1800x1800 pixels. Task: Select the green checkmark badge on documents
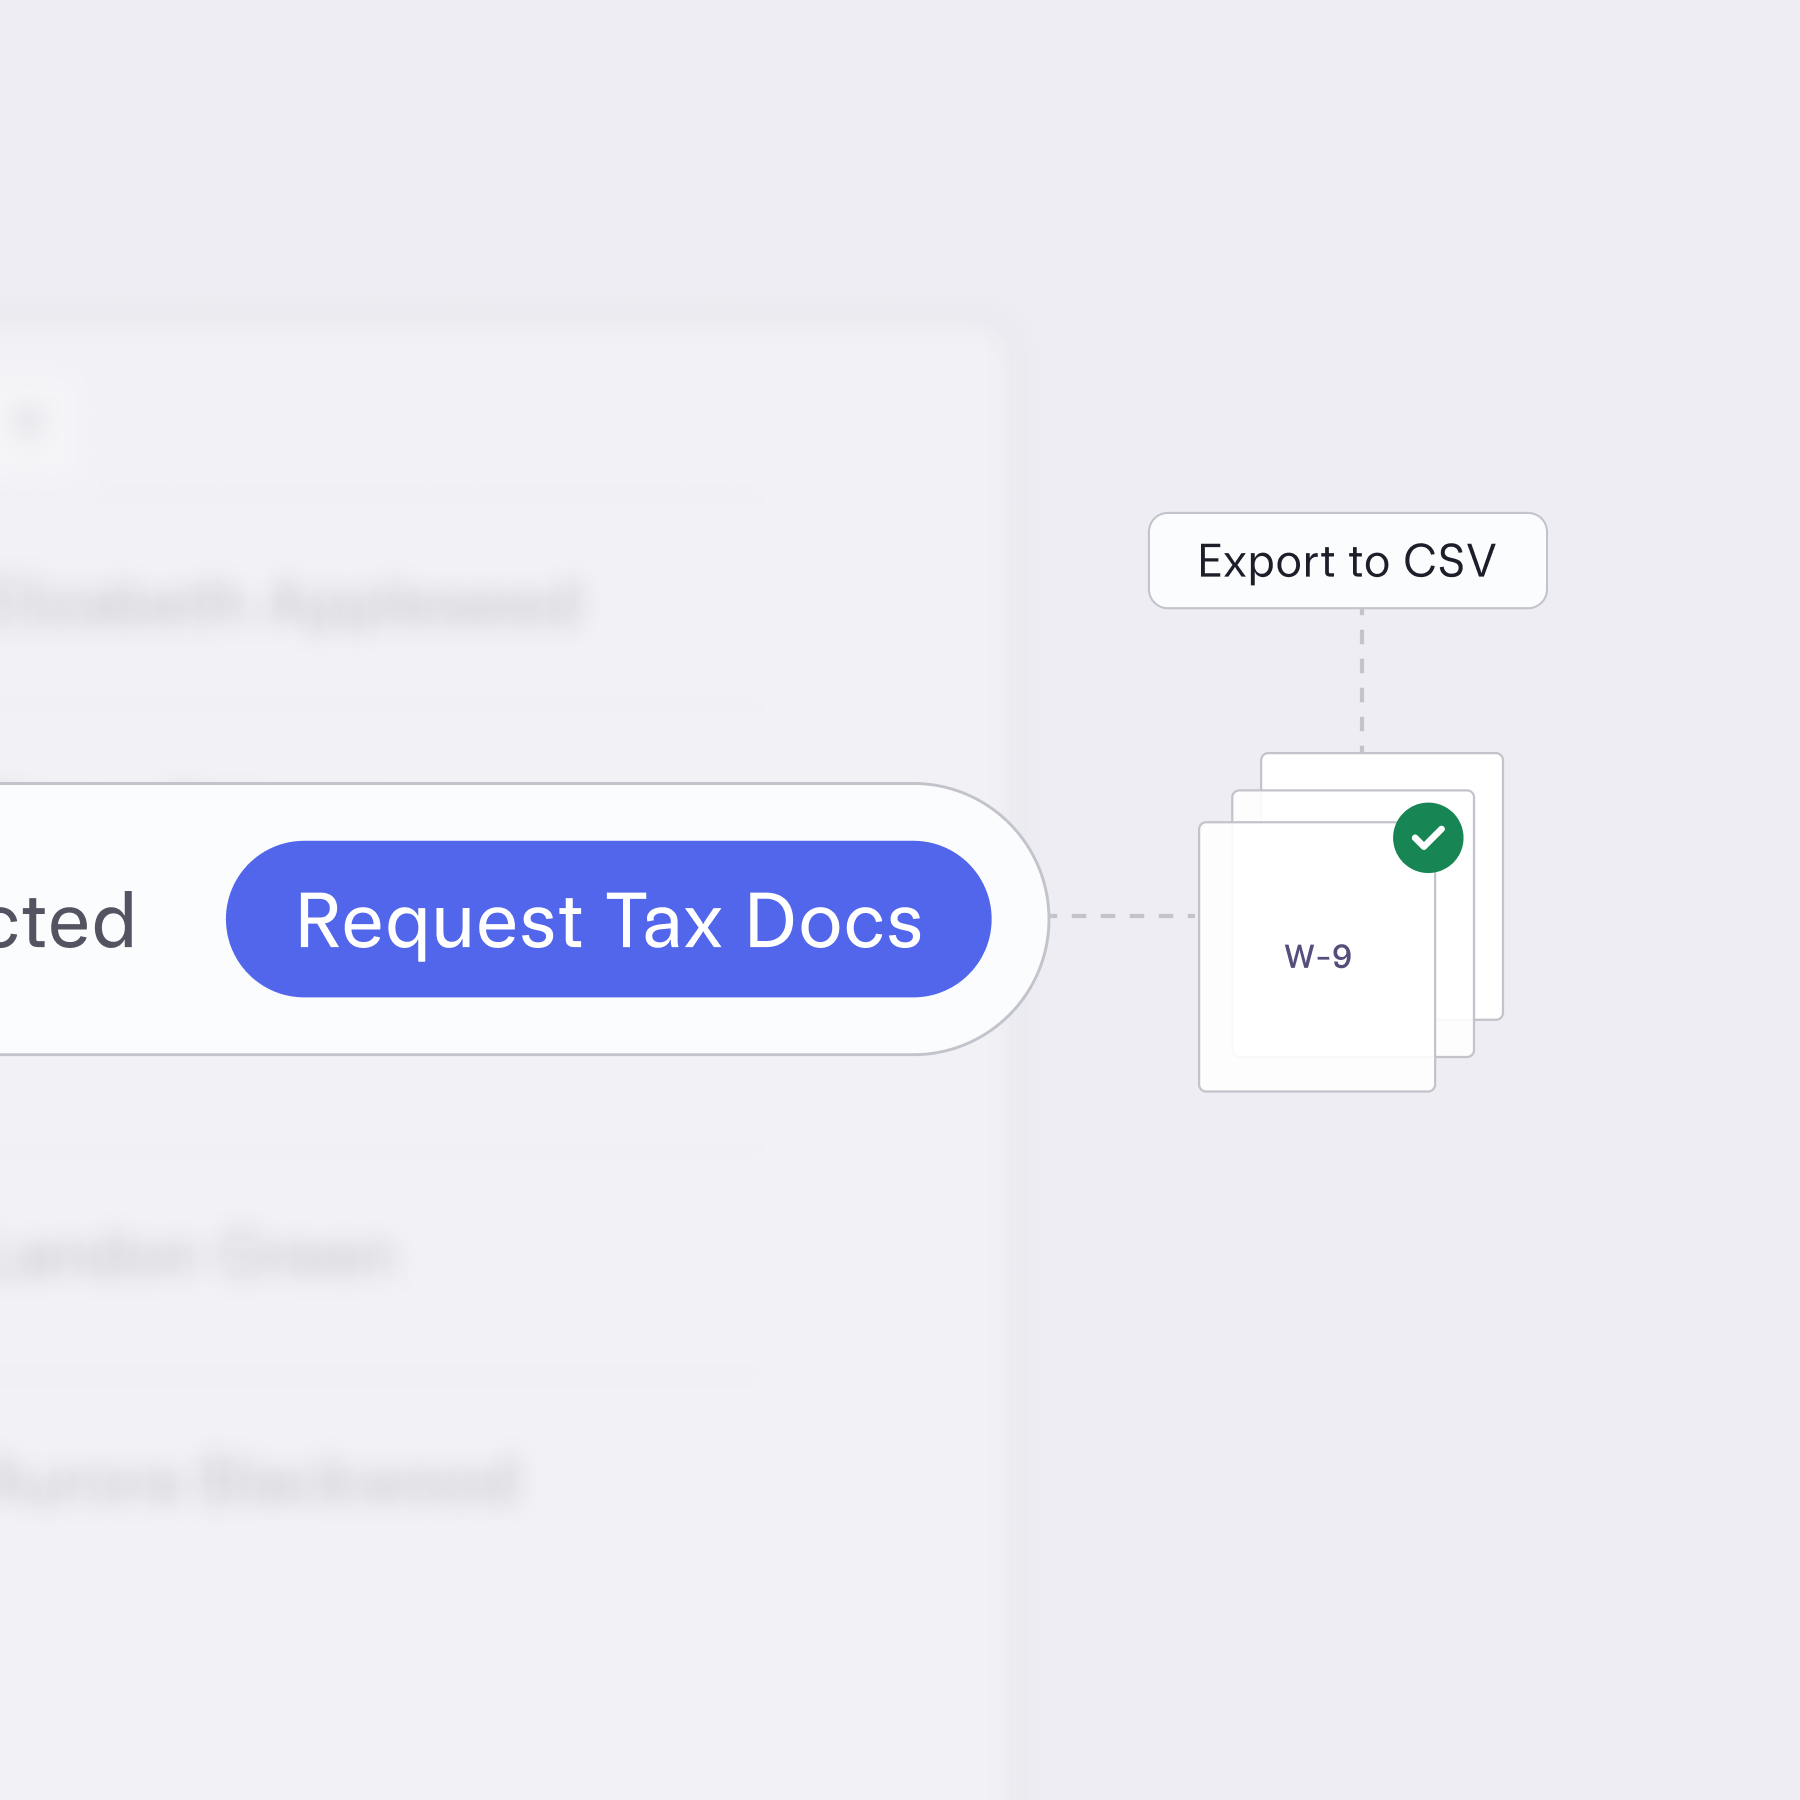[x=1428, y=838]
